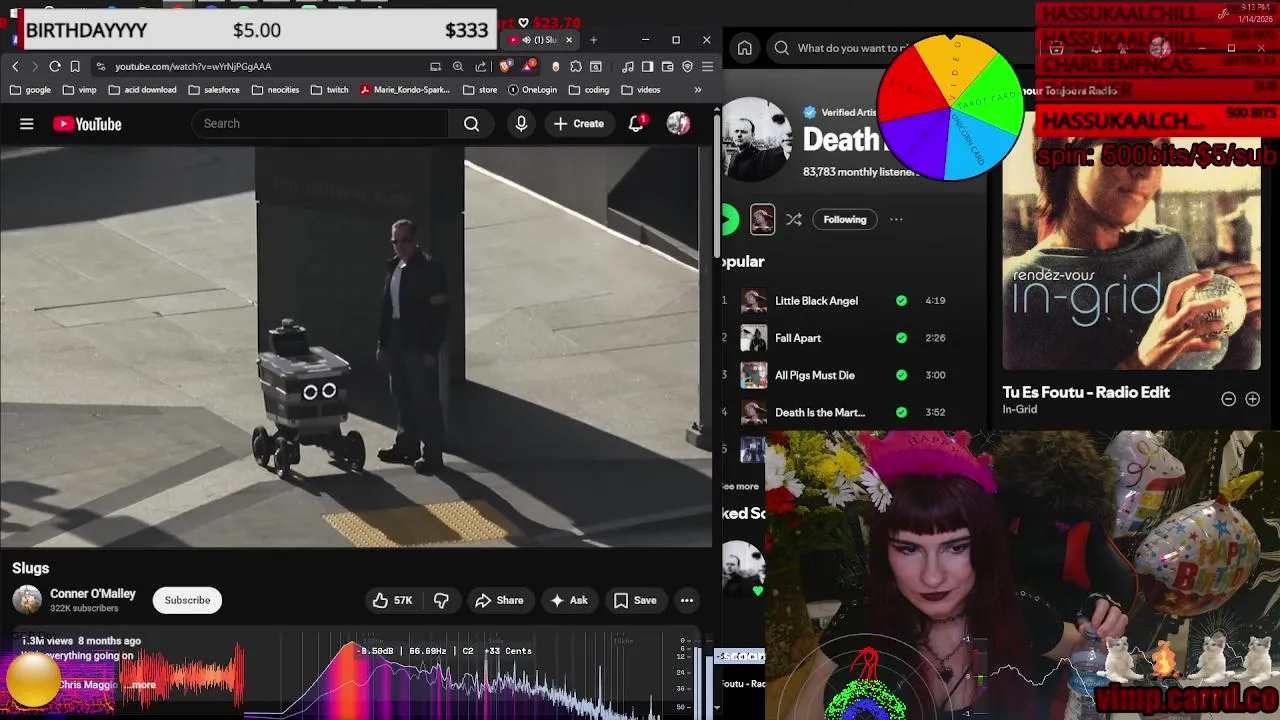Image resolution: width=1280 pixels, height=720 pixels.
Task: Open the Brave wallet icon
Action: point(667,66)
